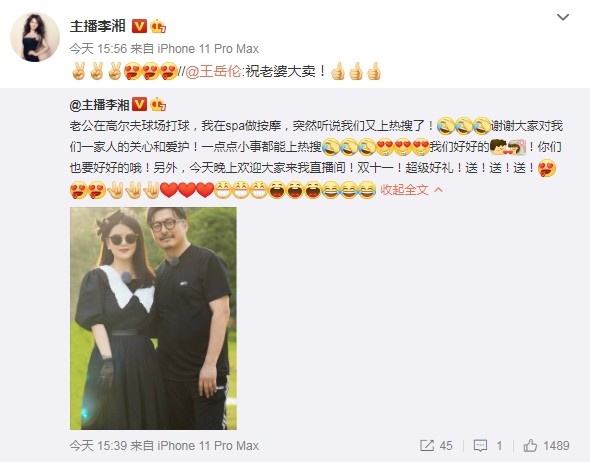Open the couple photo thumbnail
Viewport: 590px width, 462px height.
(x=153, y=318)
